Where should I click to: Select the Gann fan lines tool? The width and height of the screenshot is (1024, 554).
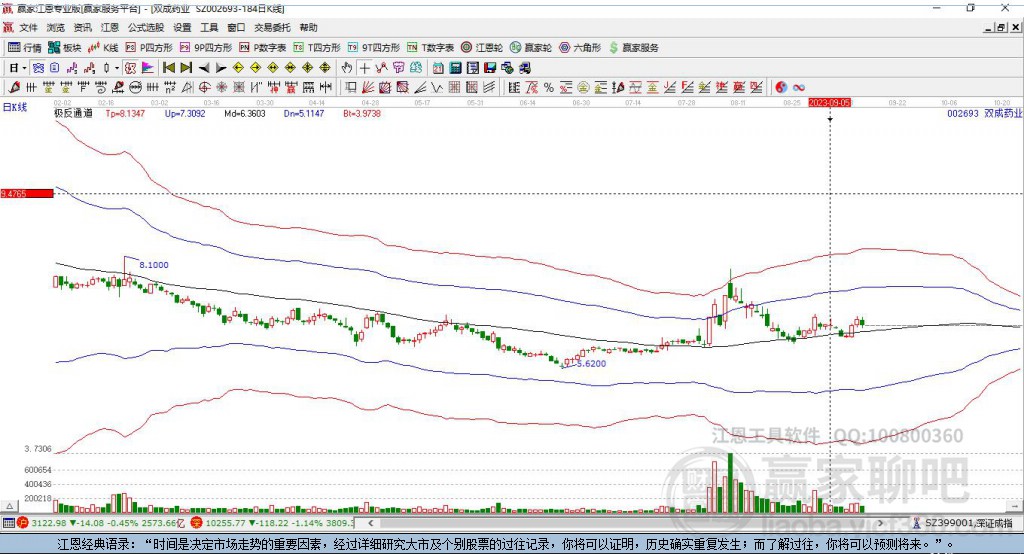tap(368, 88)
